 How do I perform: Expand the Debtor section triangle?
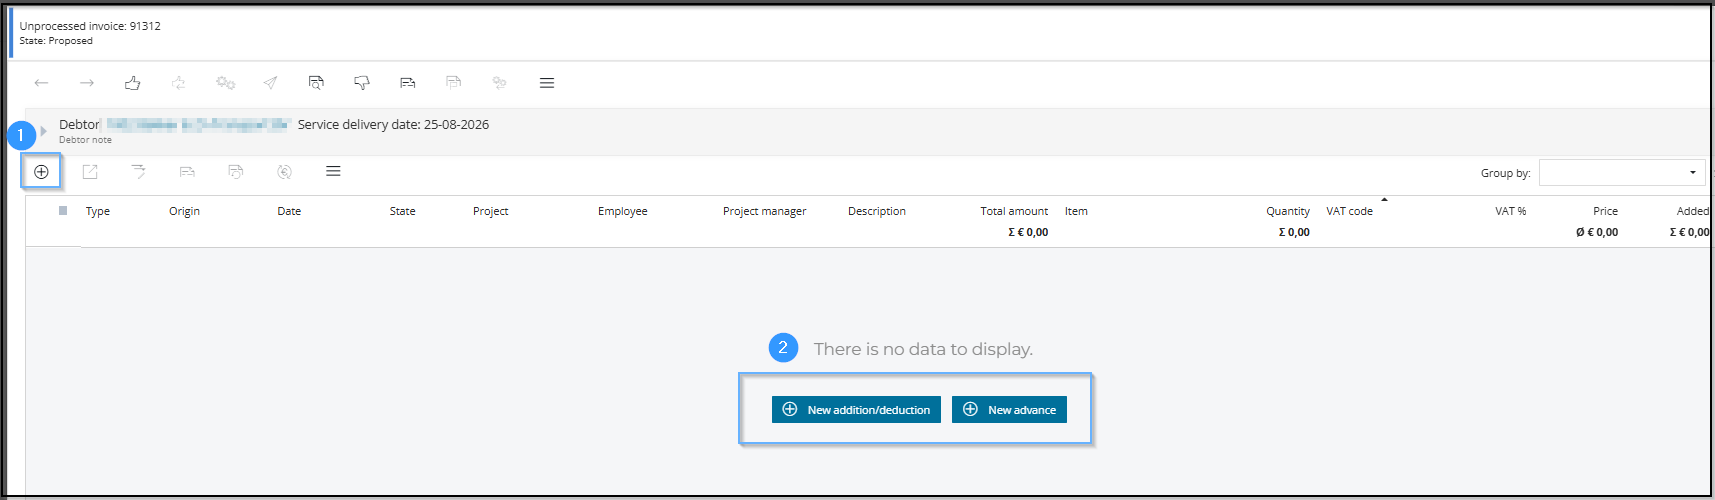(x=44, y=131)
